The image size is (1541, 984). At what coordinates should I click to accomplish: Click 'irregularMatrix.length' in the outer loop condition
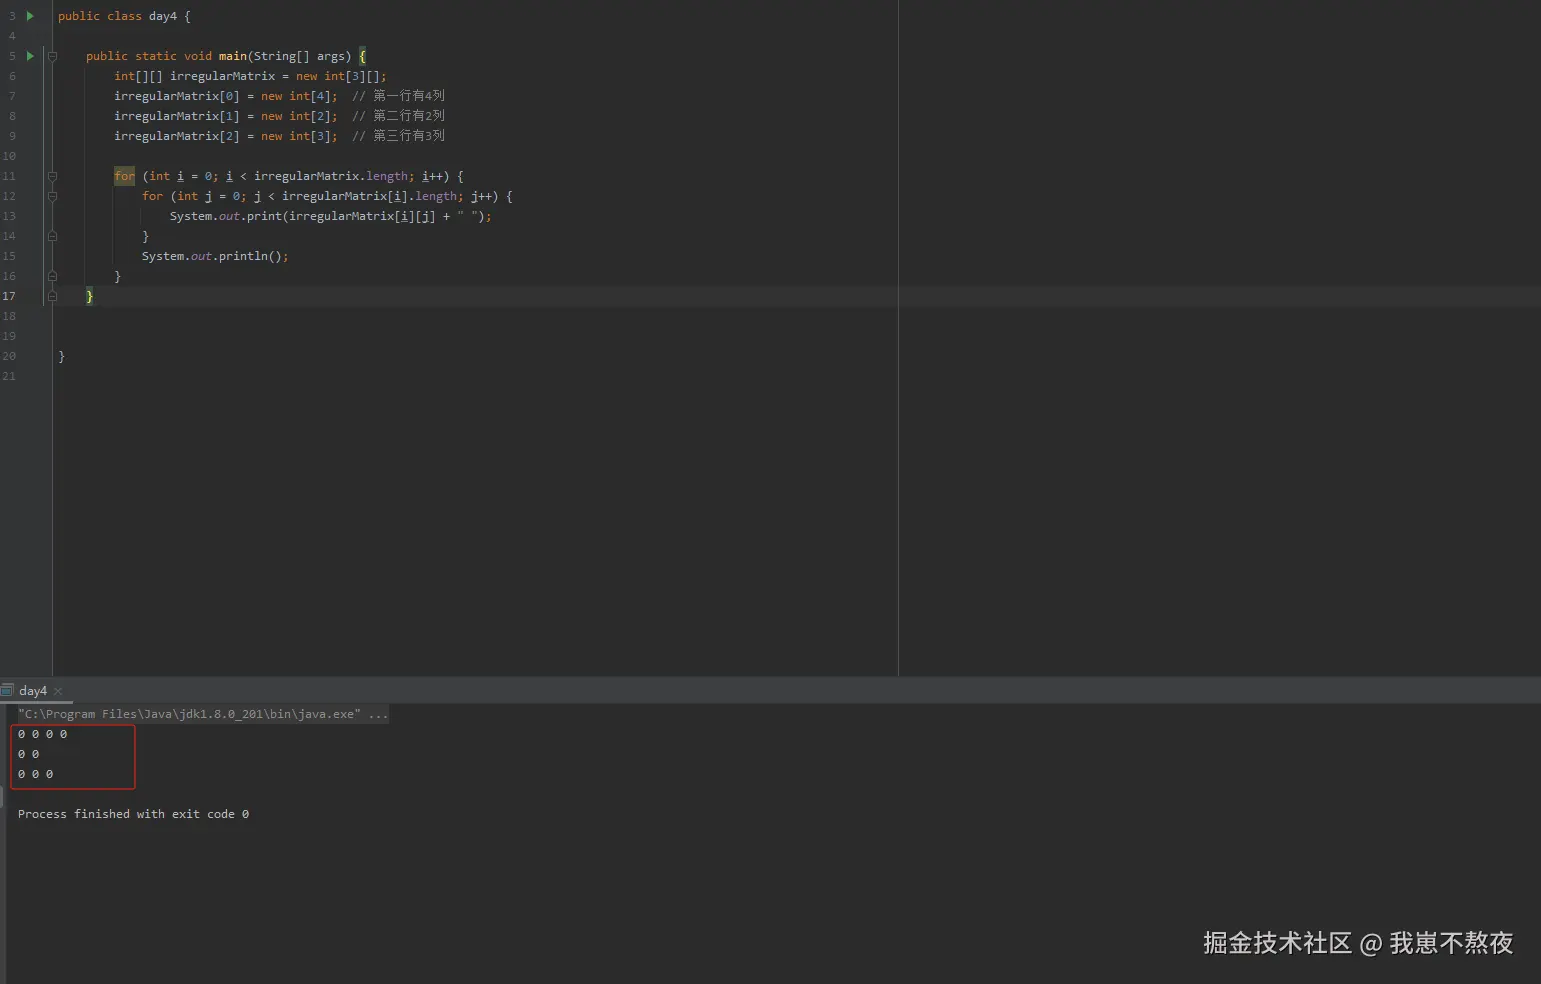[331, 176]
